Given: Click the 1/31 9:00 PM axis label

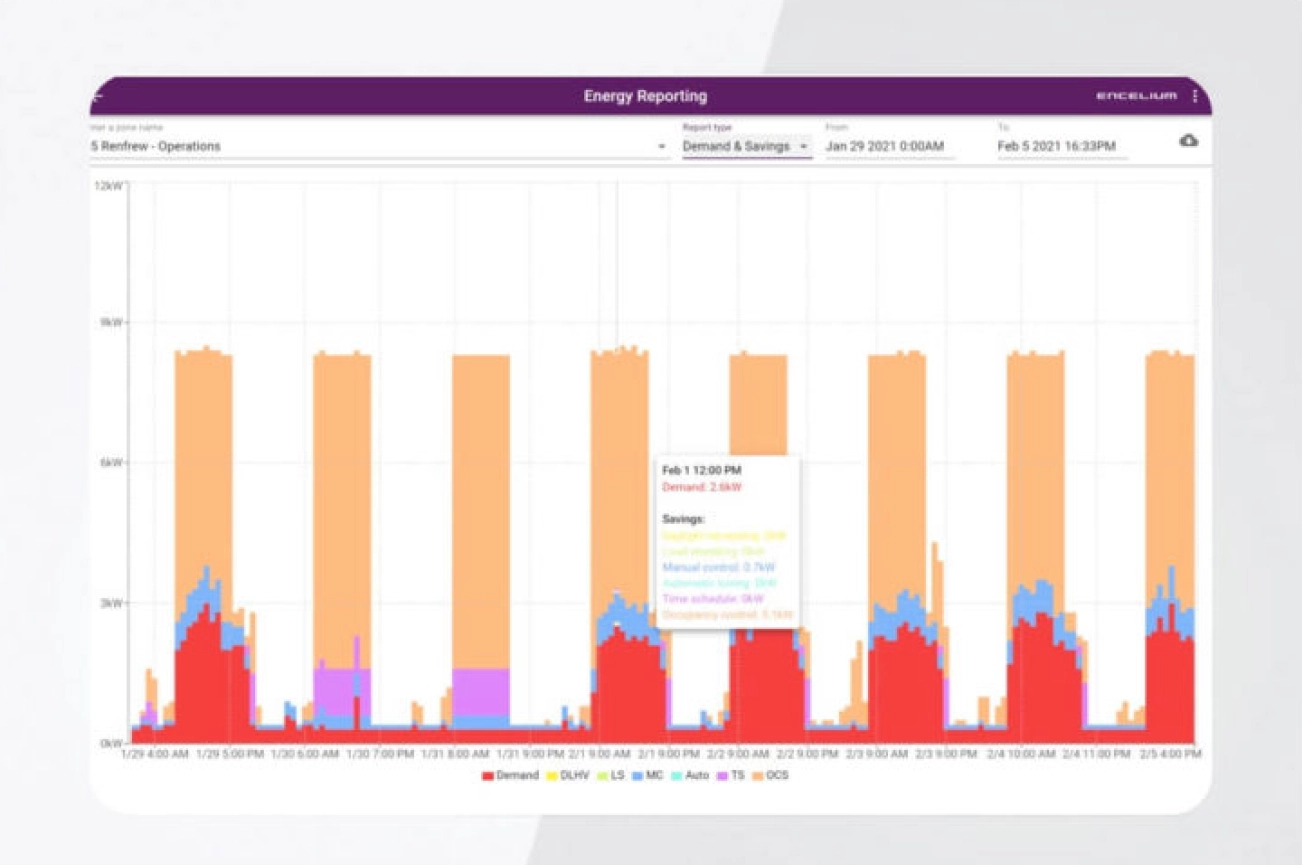Looking at the screenshot, I should [530, 754].
